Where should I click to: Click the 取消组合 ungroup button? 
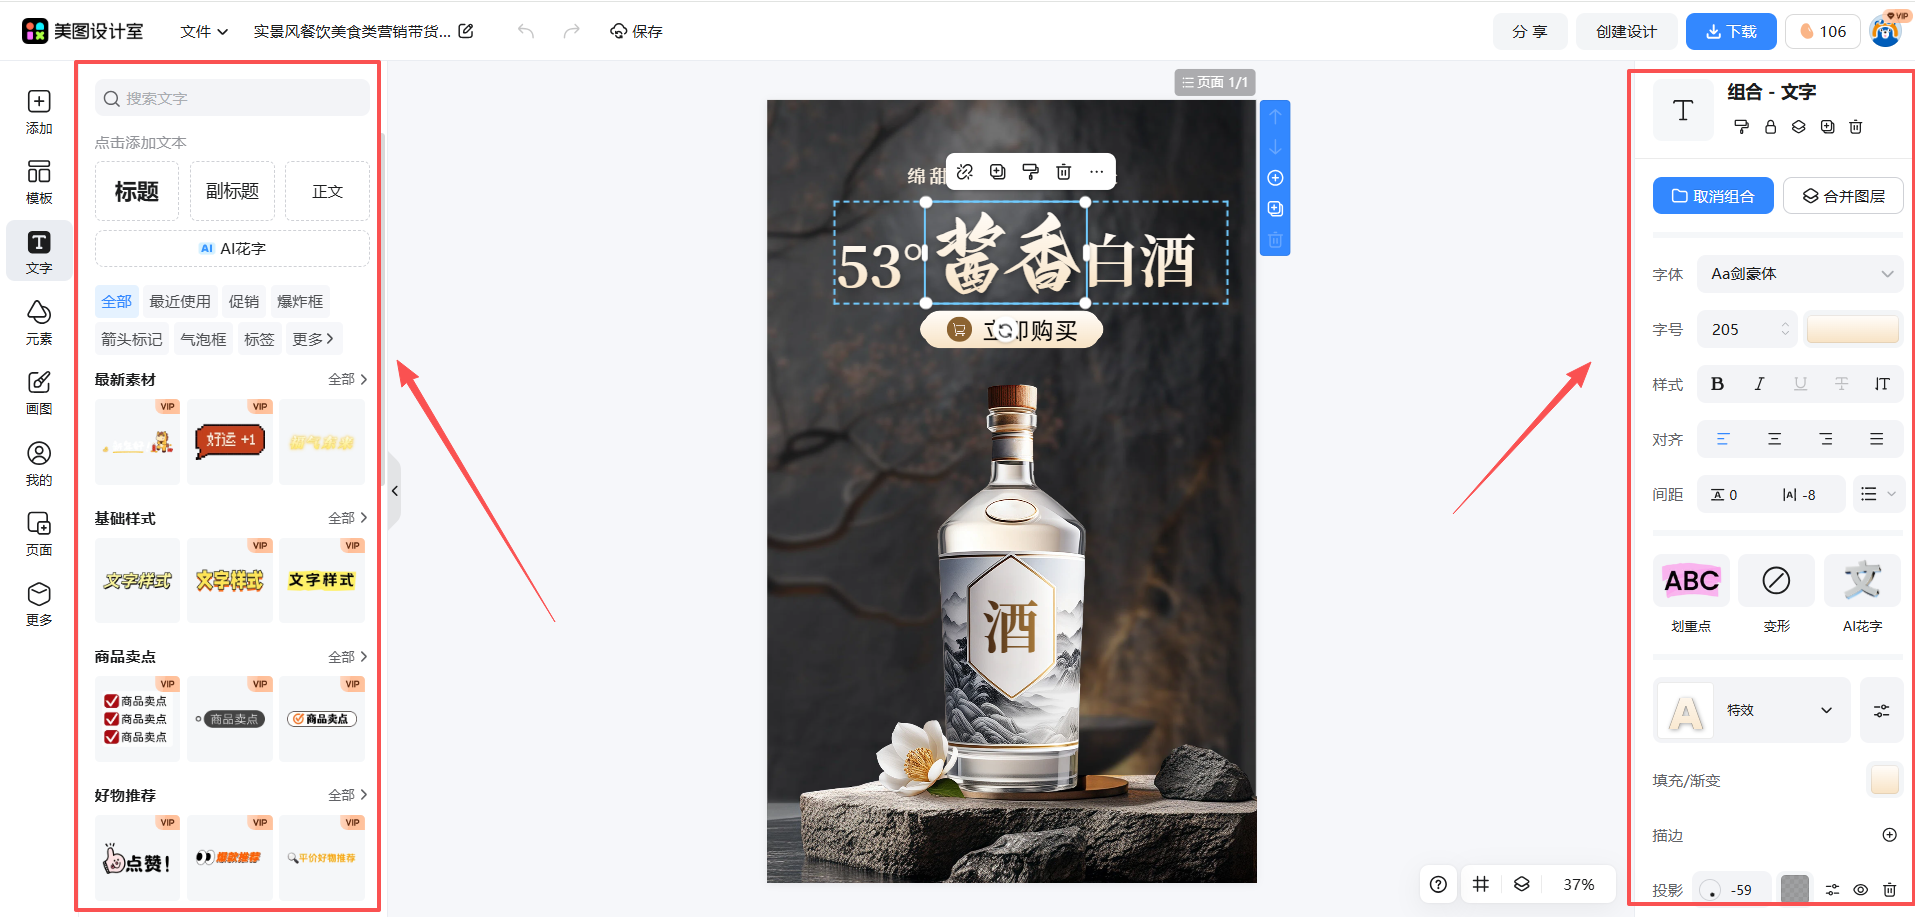(1712, 196)
